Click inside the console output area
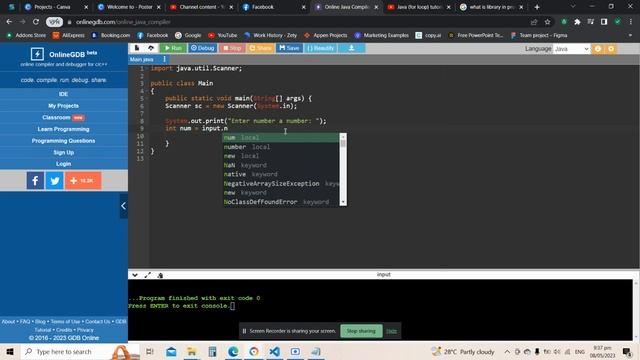This screenshot has height=360, width=640. 380,310
